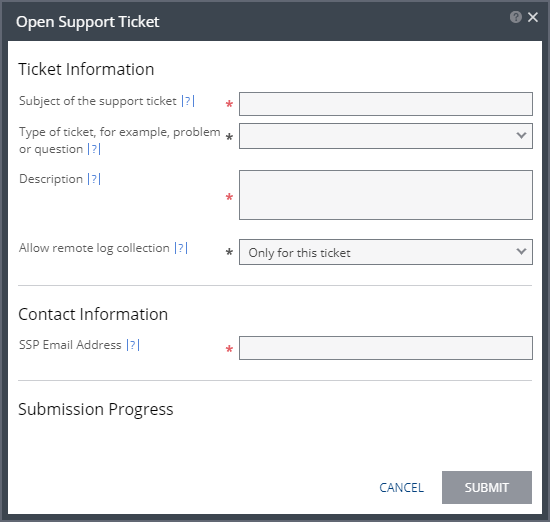Show help for Allow remote log collection
Screen dimensions: 550x522
181,248
